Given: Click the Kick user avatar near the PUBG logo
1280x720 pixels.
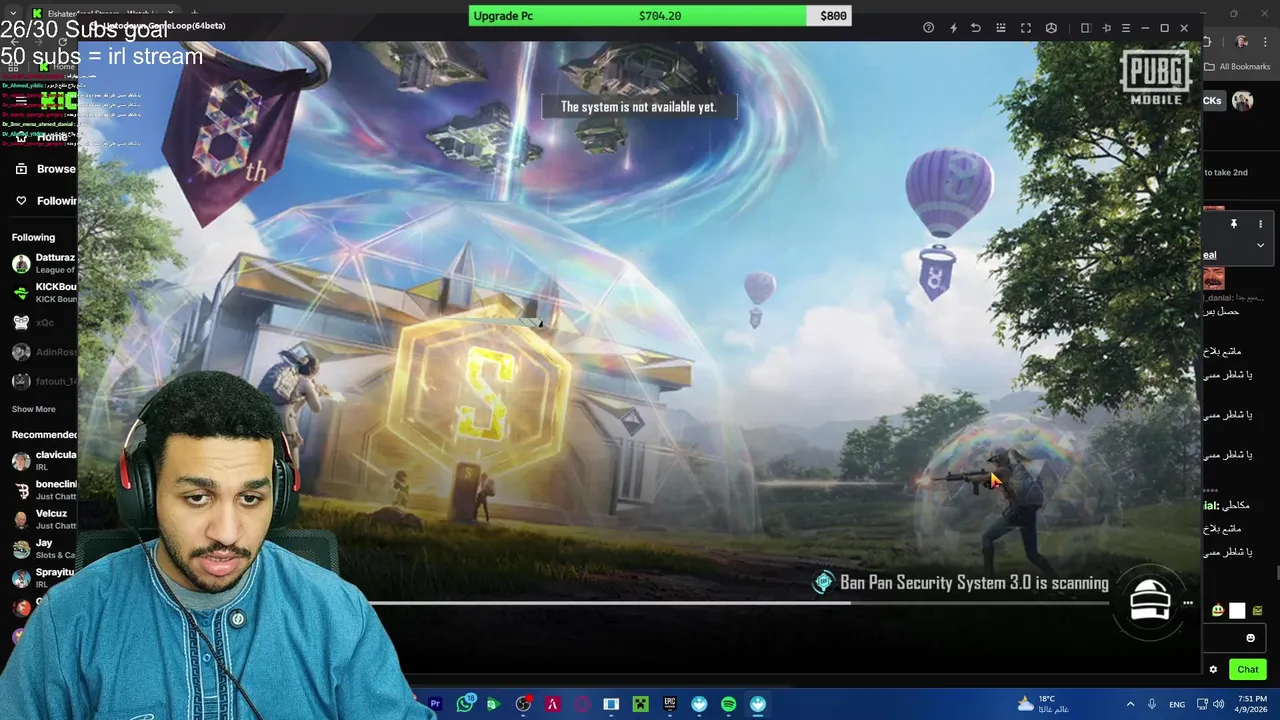Looking at the screenshot, I should tap(1242, 101).
